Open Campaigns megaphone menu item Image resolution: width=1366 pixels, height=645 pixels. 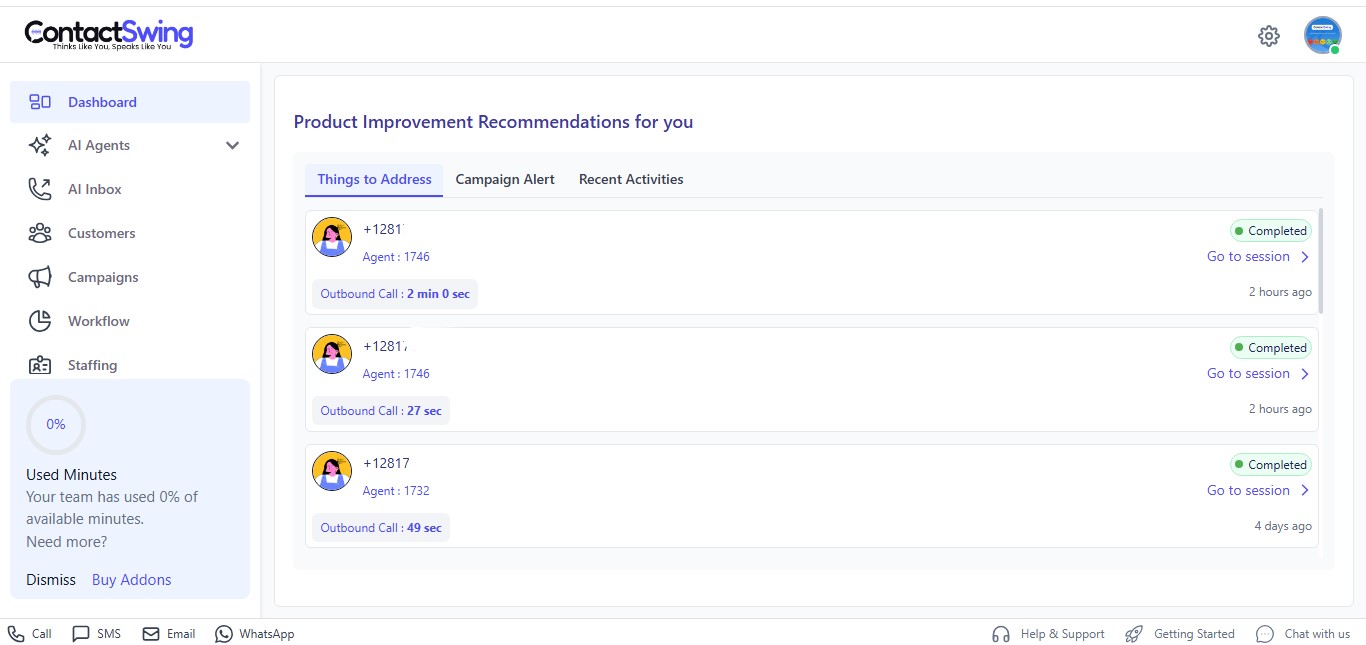click(102, 277)
